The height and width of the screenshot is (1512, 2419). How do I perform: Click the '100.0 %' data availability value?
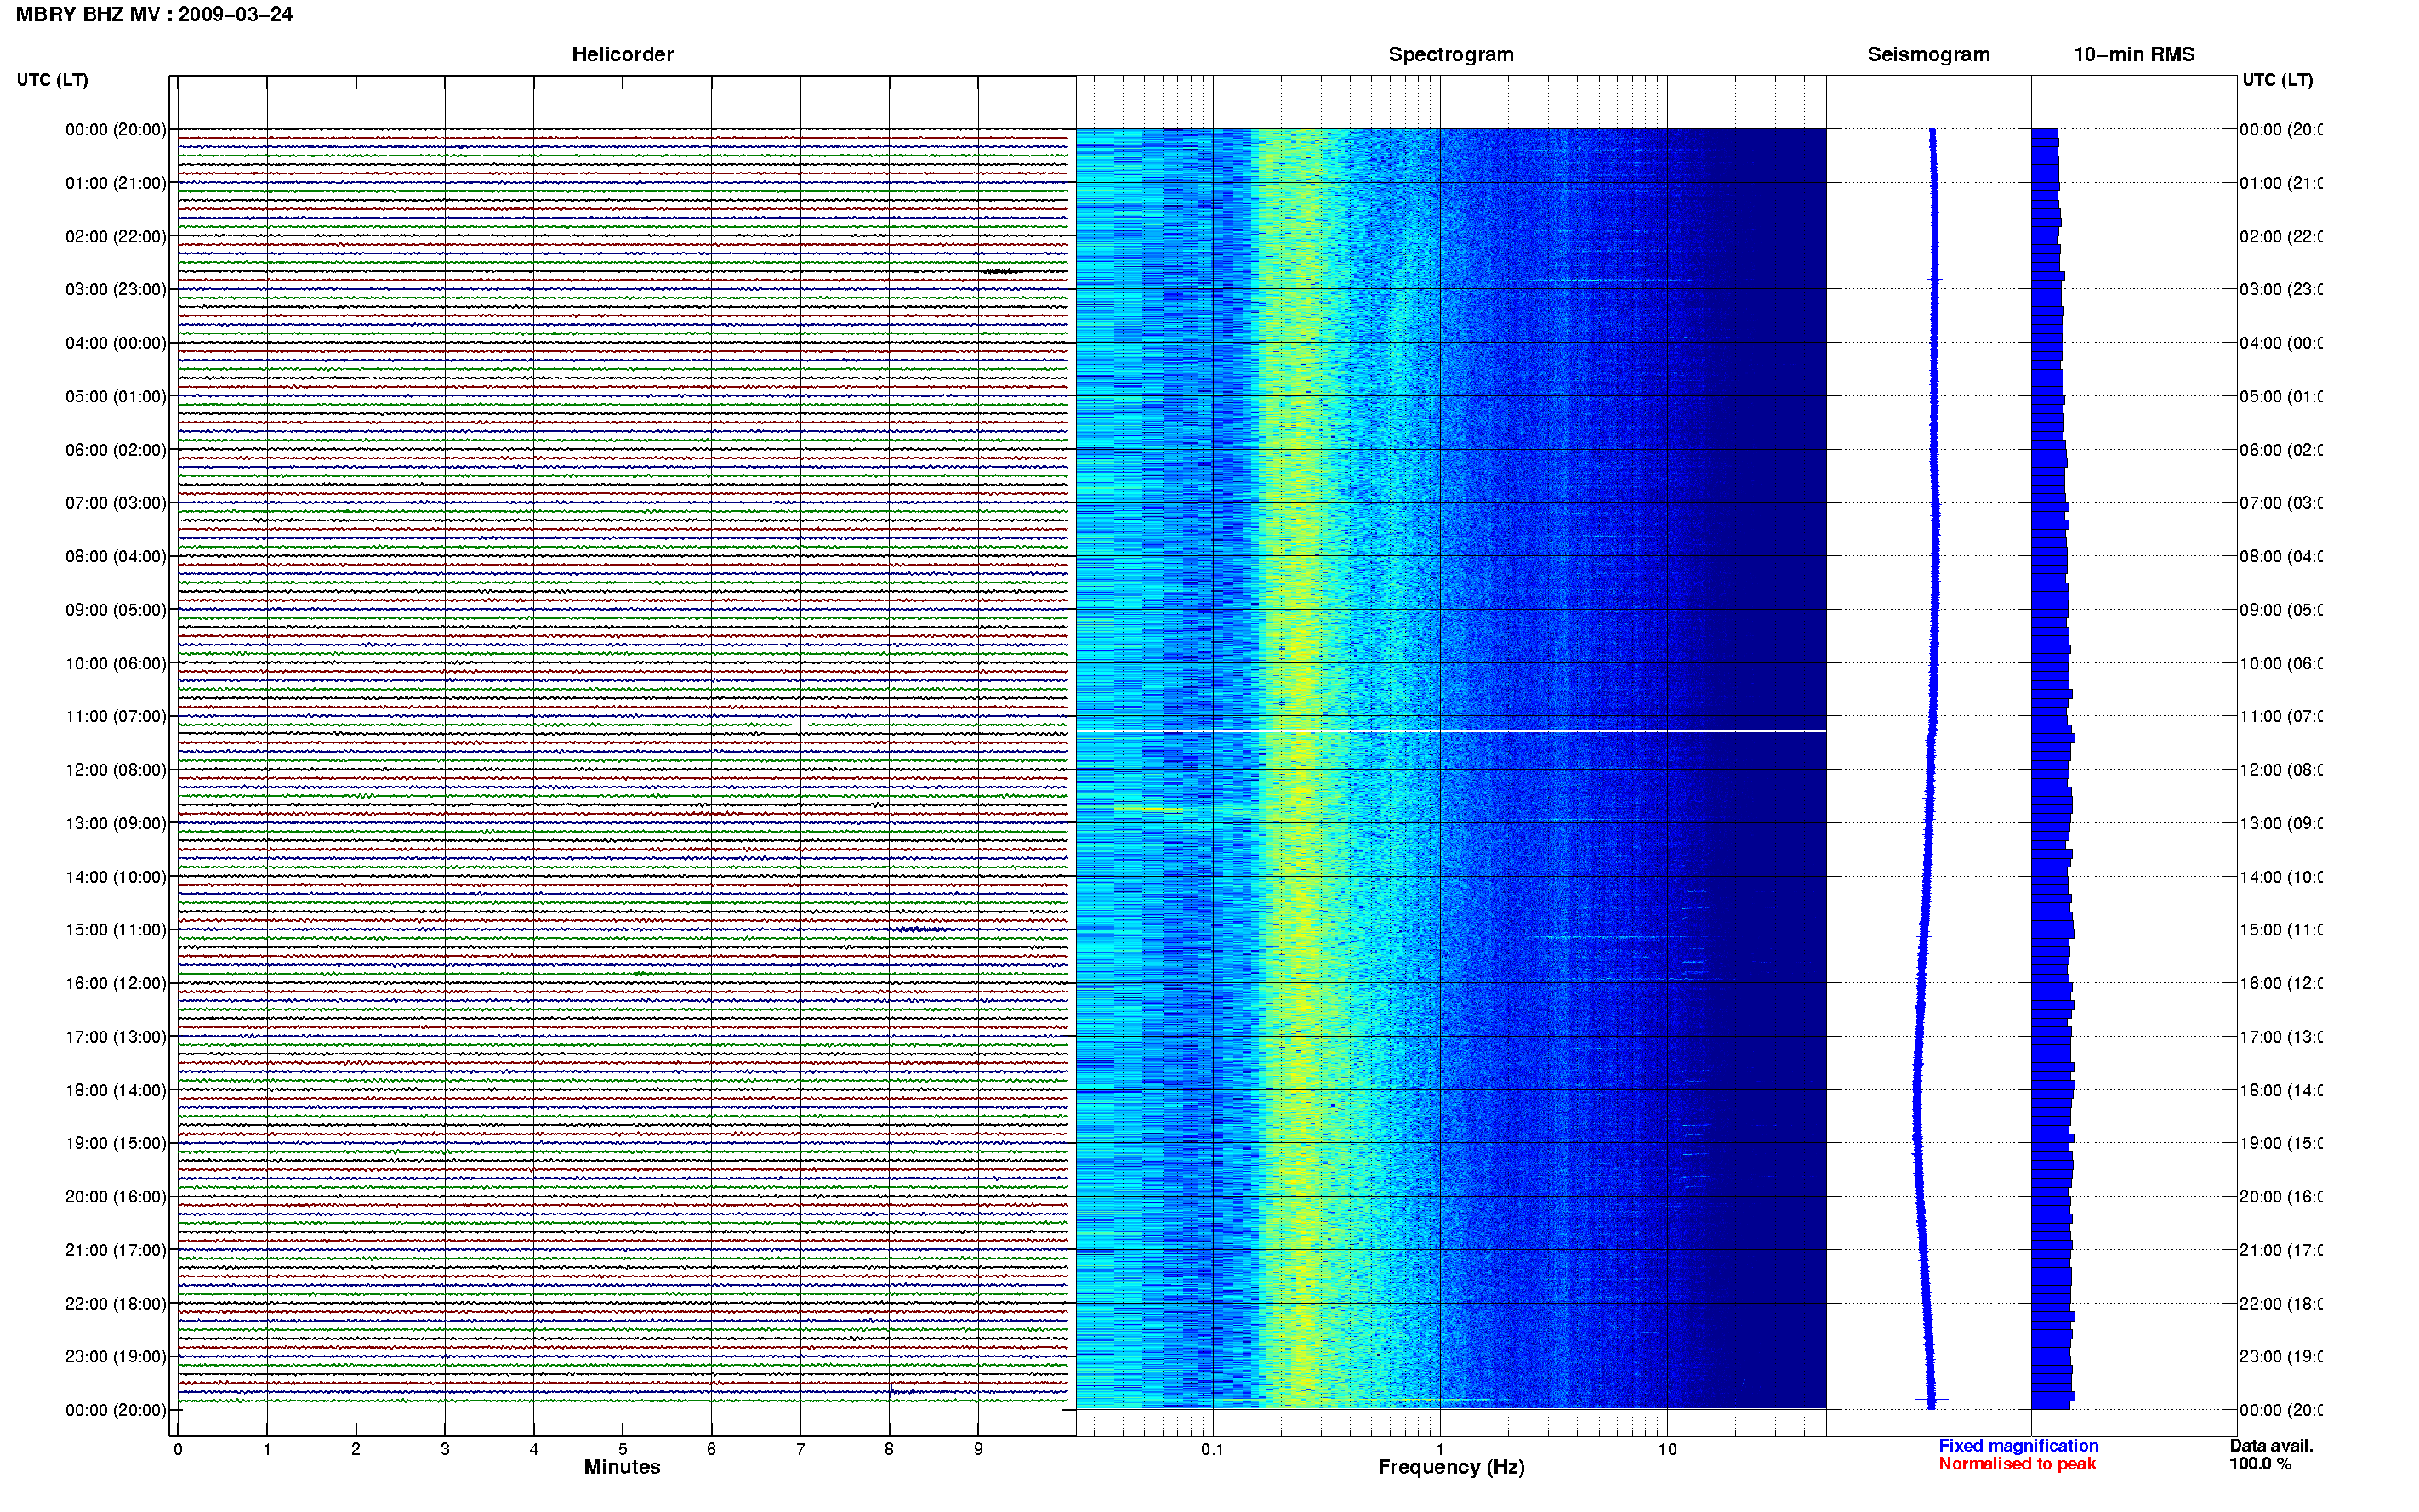pyautogui.click(x=2259, y=1464)
